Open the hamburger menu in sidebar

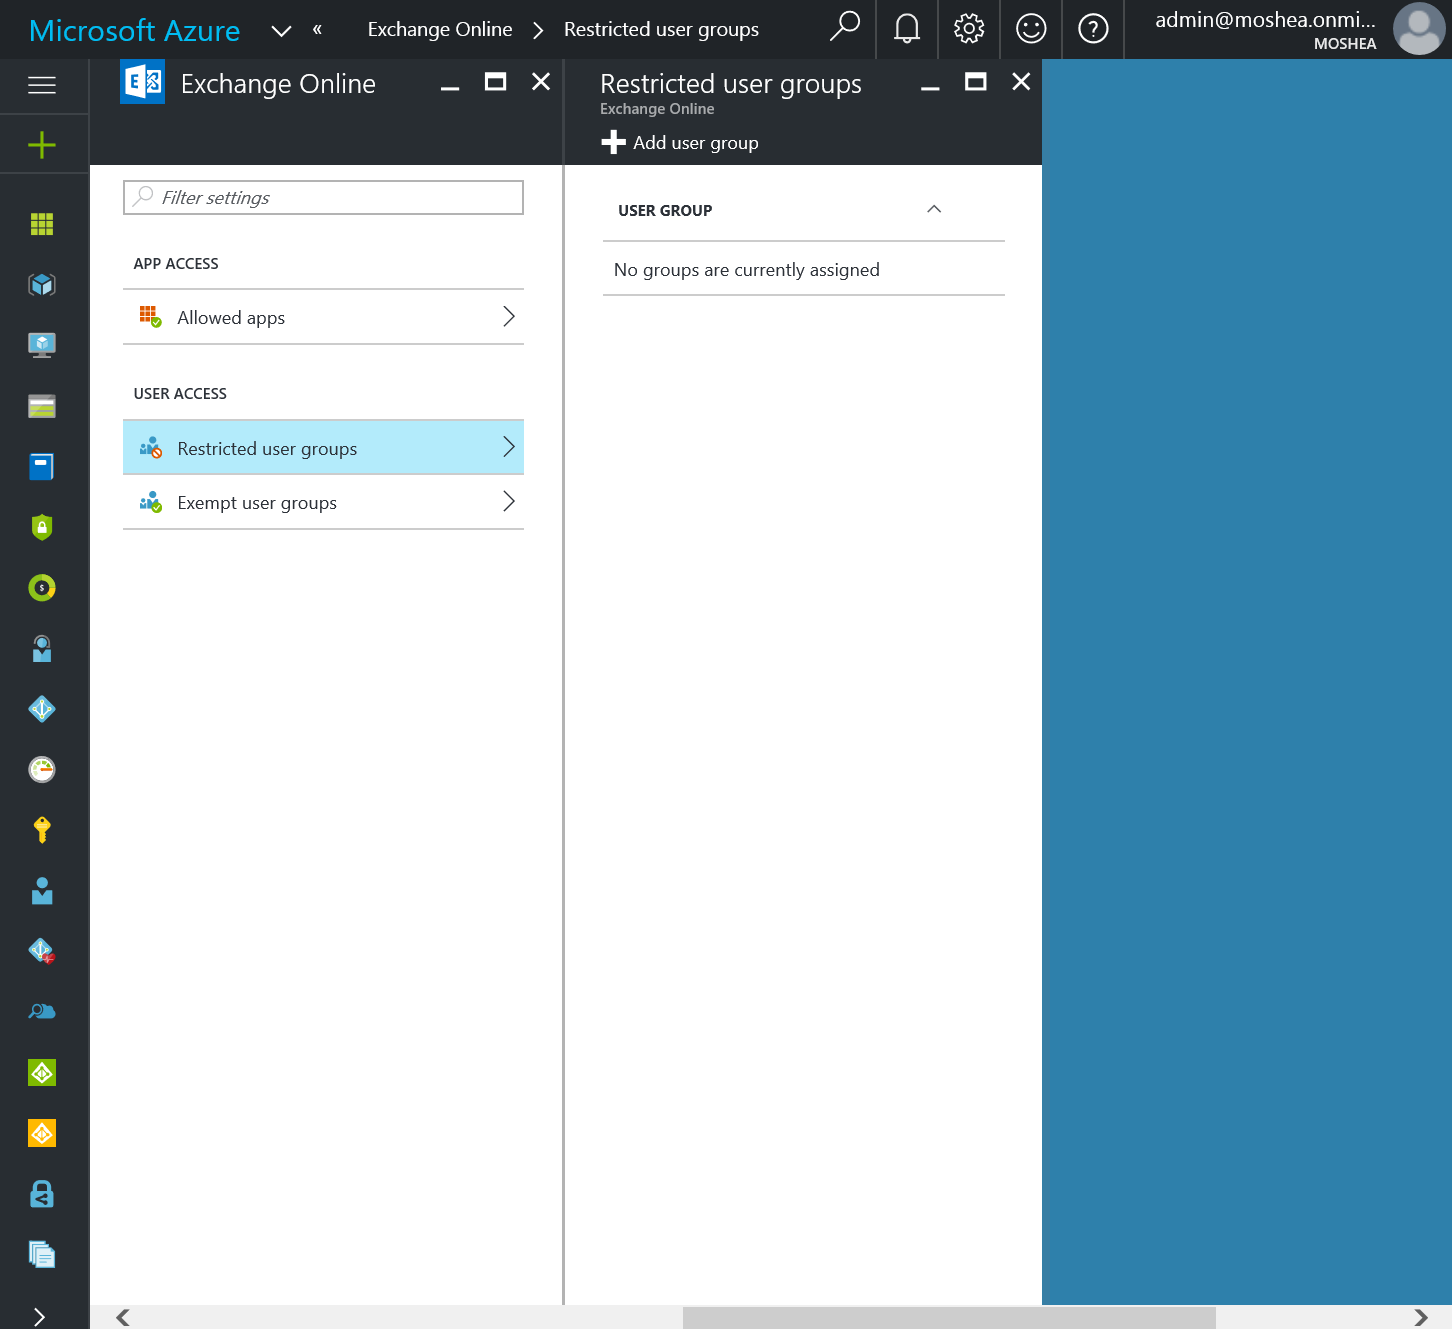pos(42,86)
